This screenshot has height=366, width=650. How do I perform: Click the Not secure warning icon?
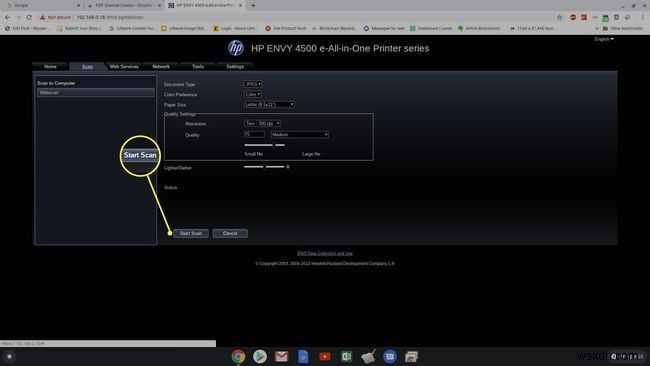(x=42, y=17)
